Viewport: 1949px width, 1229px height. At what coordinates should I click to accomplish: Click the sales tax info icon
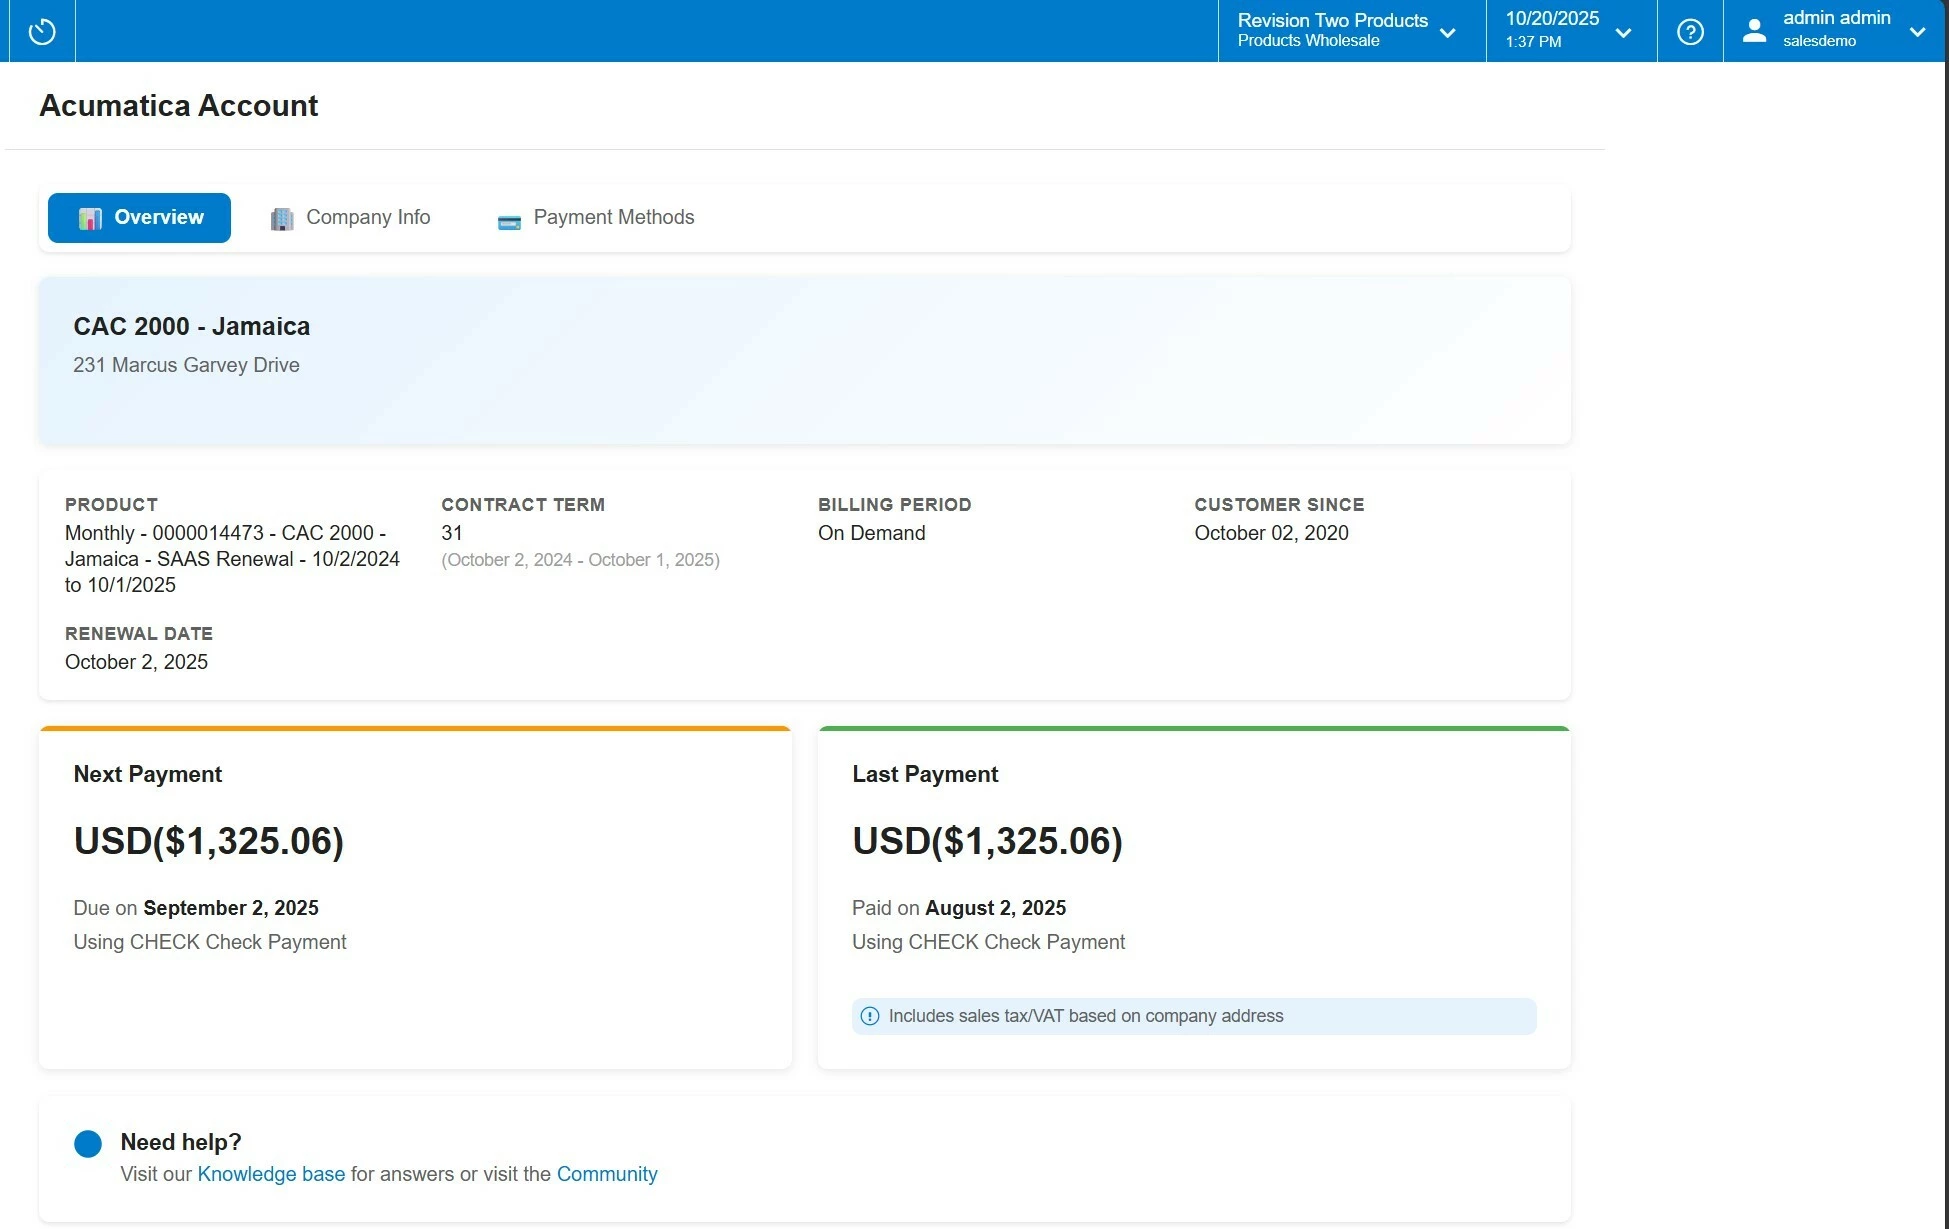(870, 1016)
